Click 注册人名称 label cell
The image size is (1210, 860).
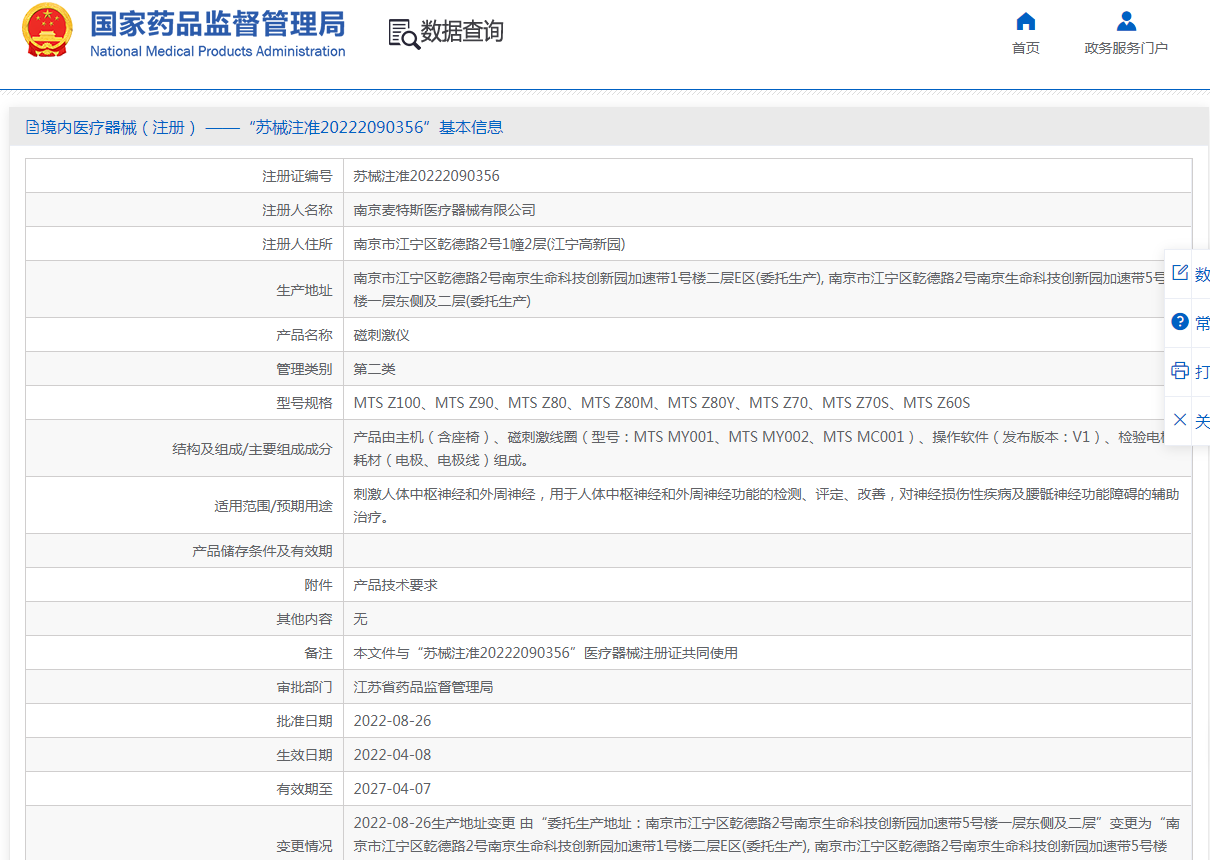pos(185,210)
